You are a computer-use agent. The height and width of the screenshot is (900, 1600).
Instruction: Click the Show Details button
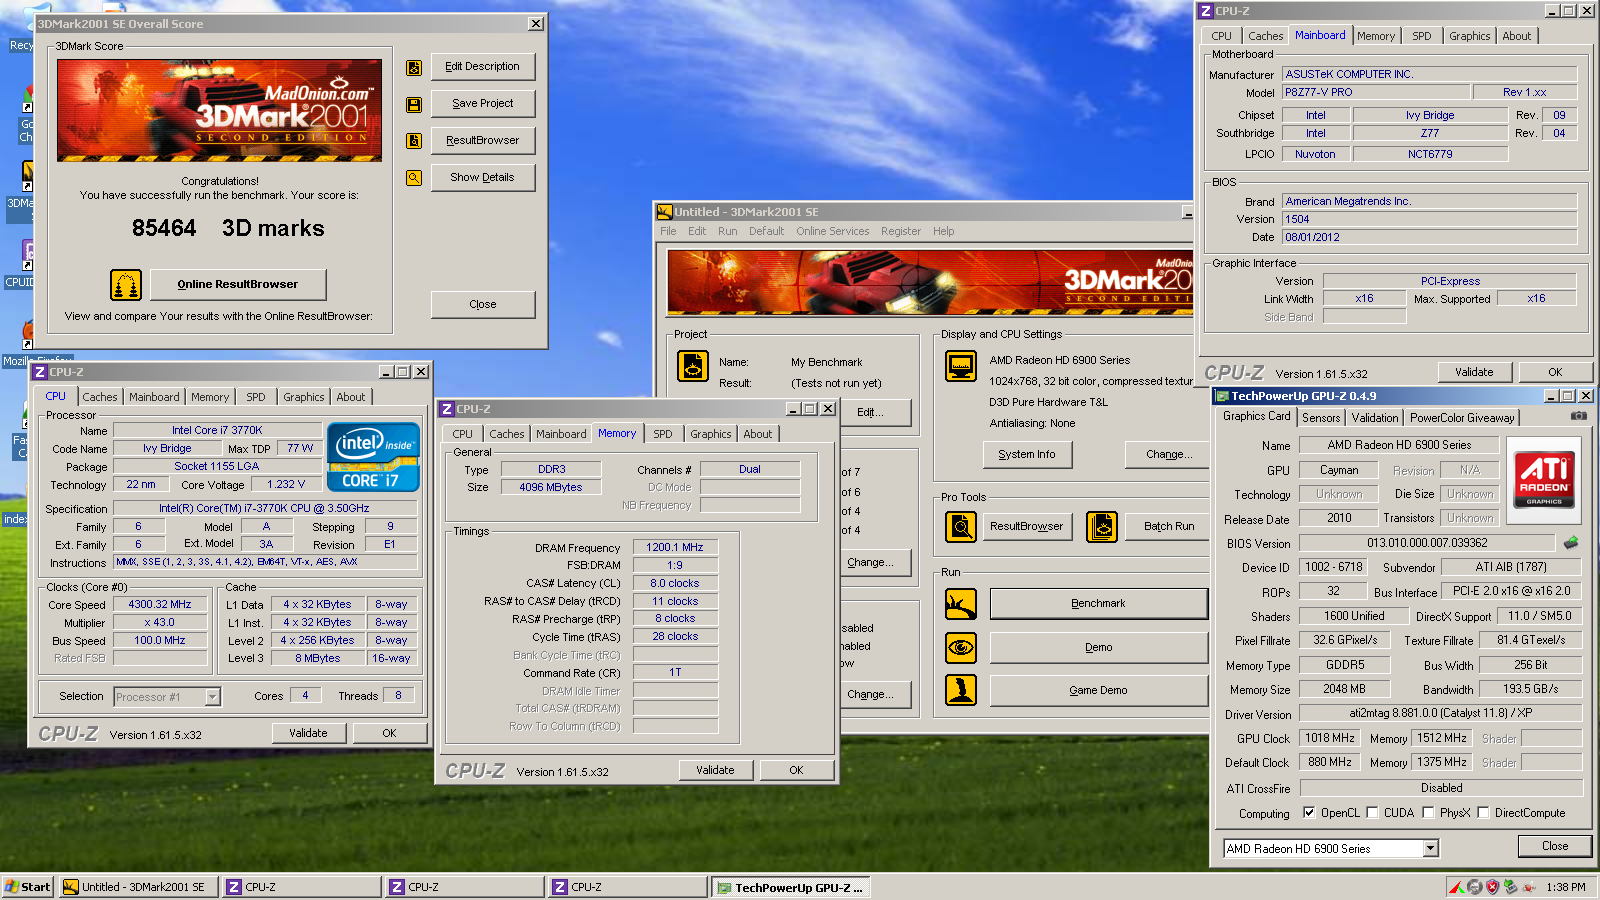[483, 178]
